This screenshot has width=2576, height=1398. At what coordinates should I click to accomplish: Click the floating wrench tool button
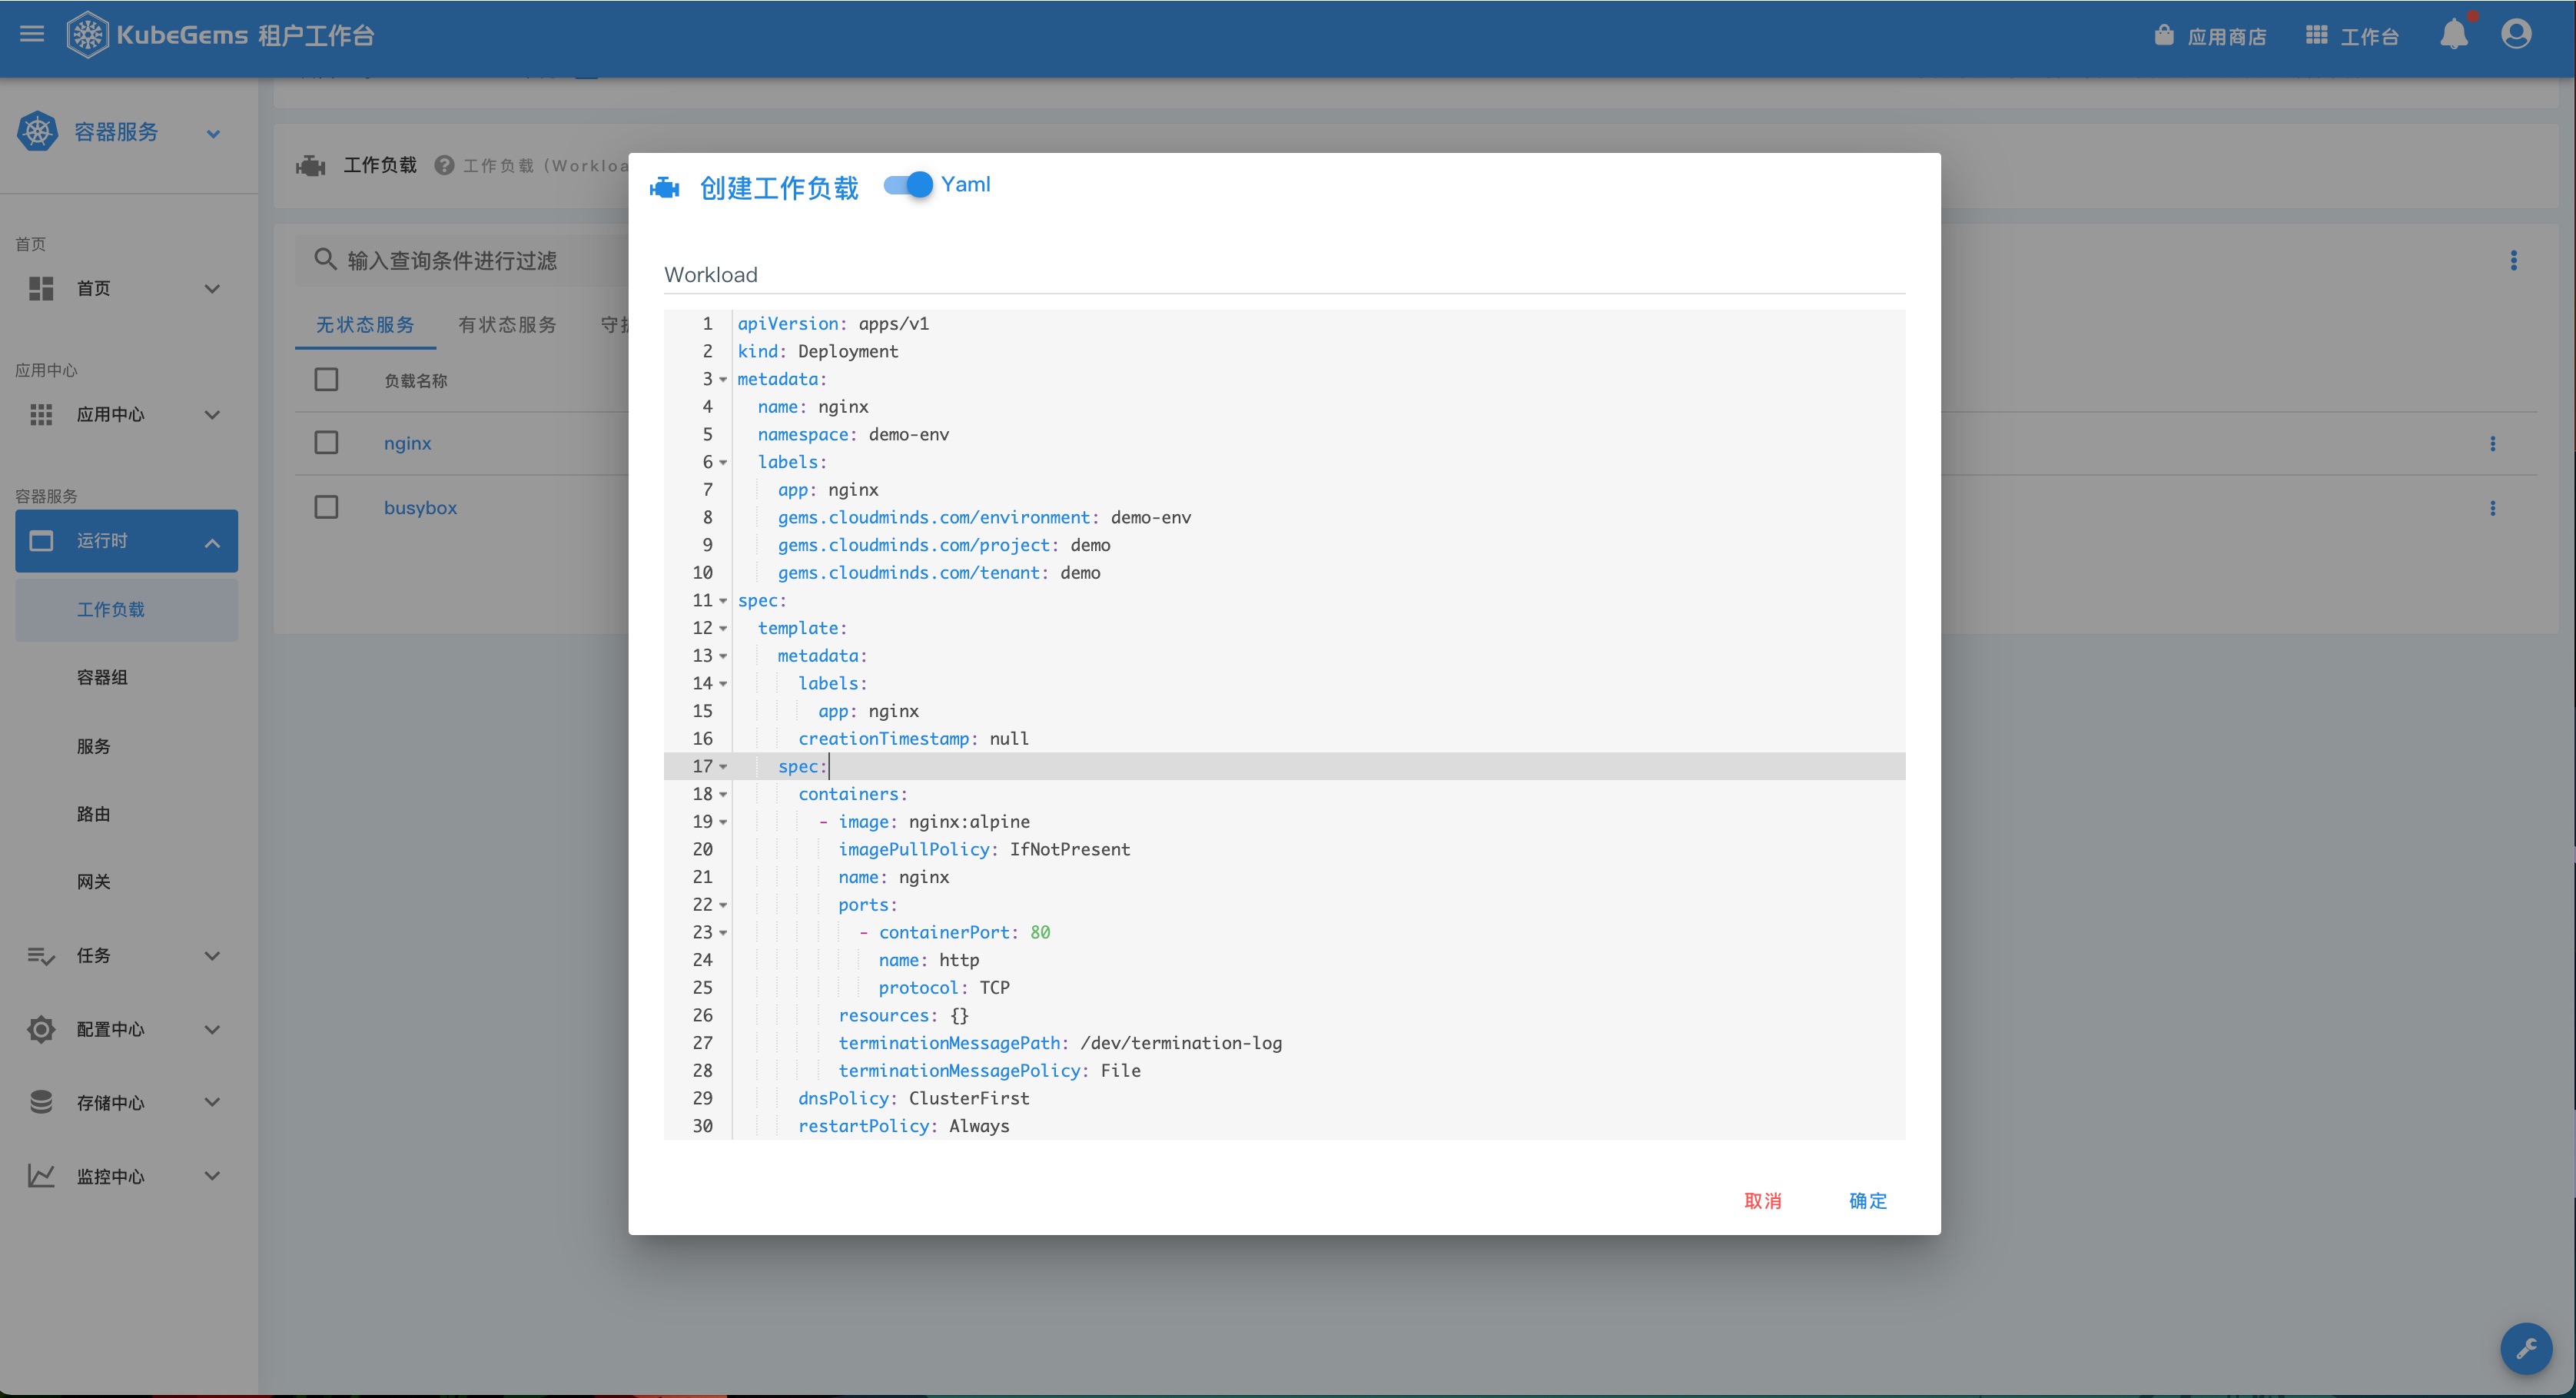(2526, 1348)
